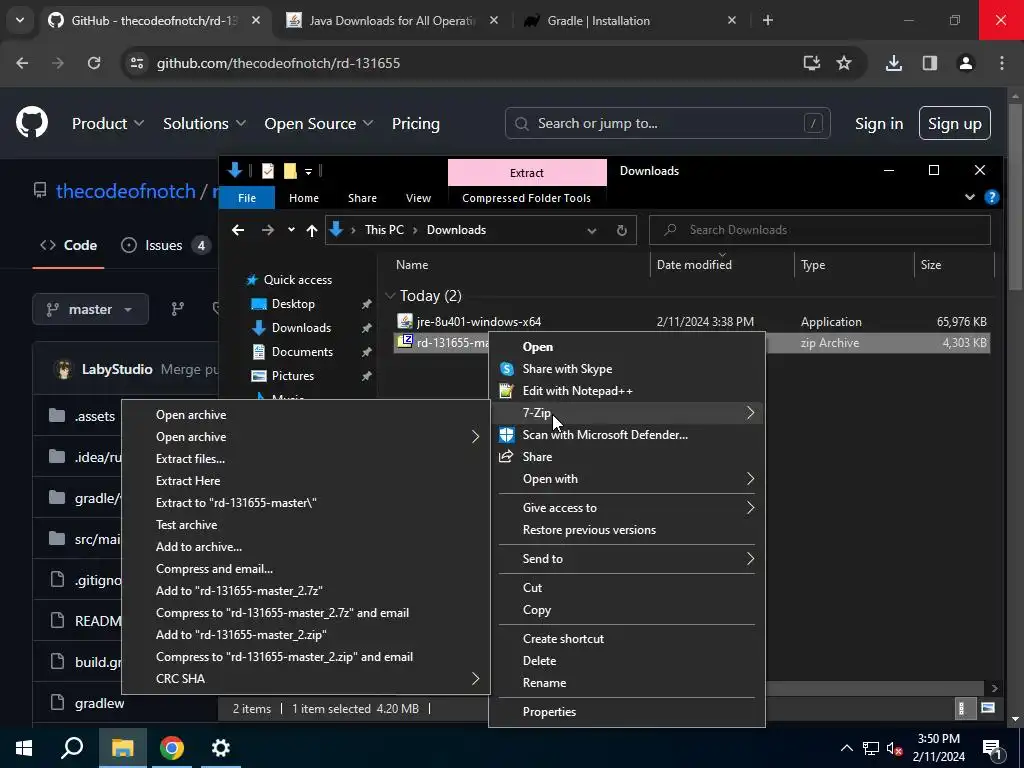Screen dimensions: 1024x768
Task: Click the browser back arrow
Action: (22, 63)
